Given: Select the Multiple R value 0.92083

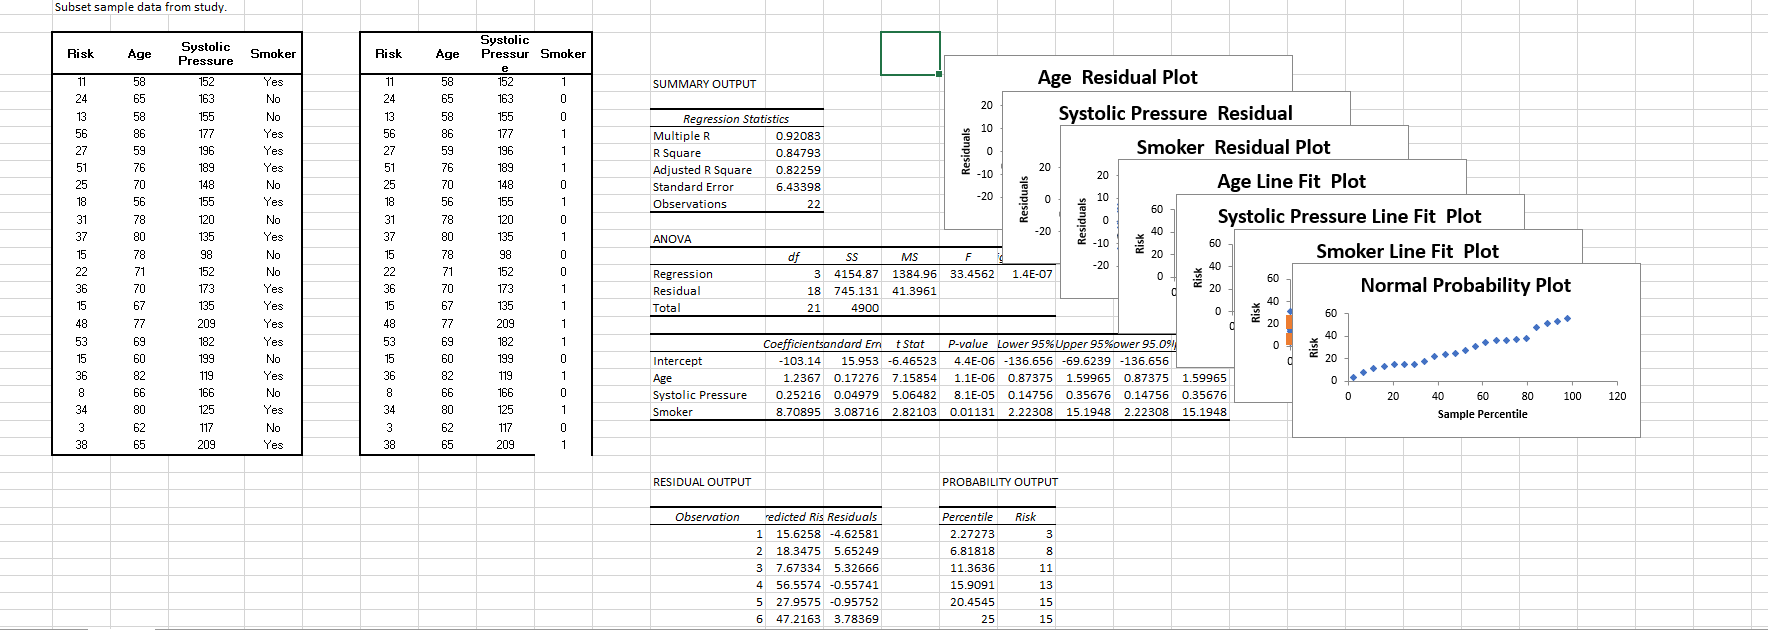Looking at the screenshot, I should 798,136.
